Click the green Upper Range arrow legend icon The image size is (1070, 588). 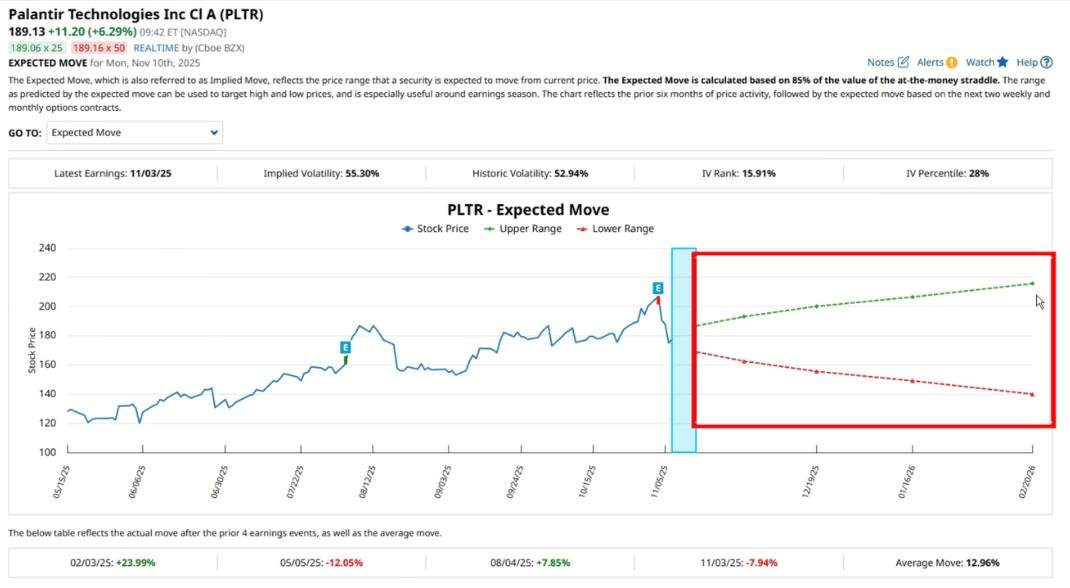(488, 229)
